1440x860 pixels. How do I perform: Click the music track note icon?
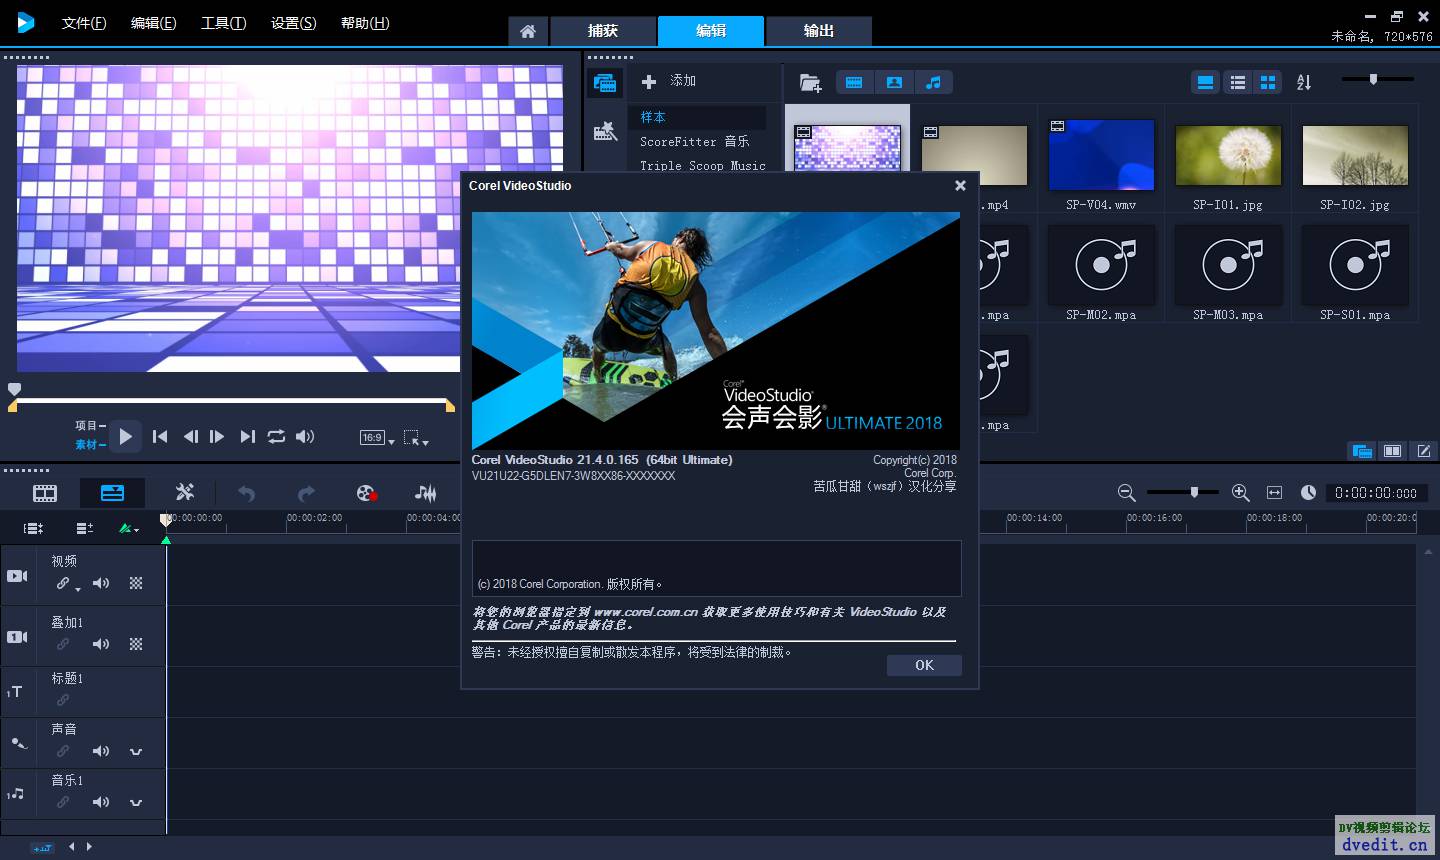15,794
